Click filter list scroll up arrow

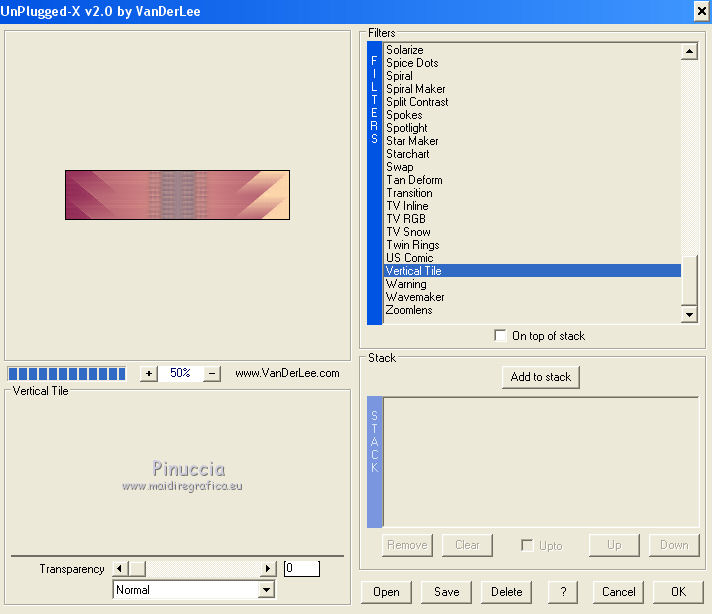(689, 51)
